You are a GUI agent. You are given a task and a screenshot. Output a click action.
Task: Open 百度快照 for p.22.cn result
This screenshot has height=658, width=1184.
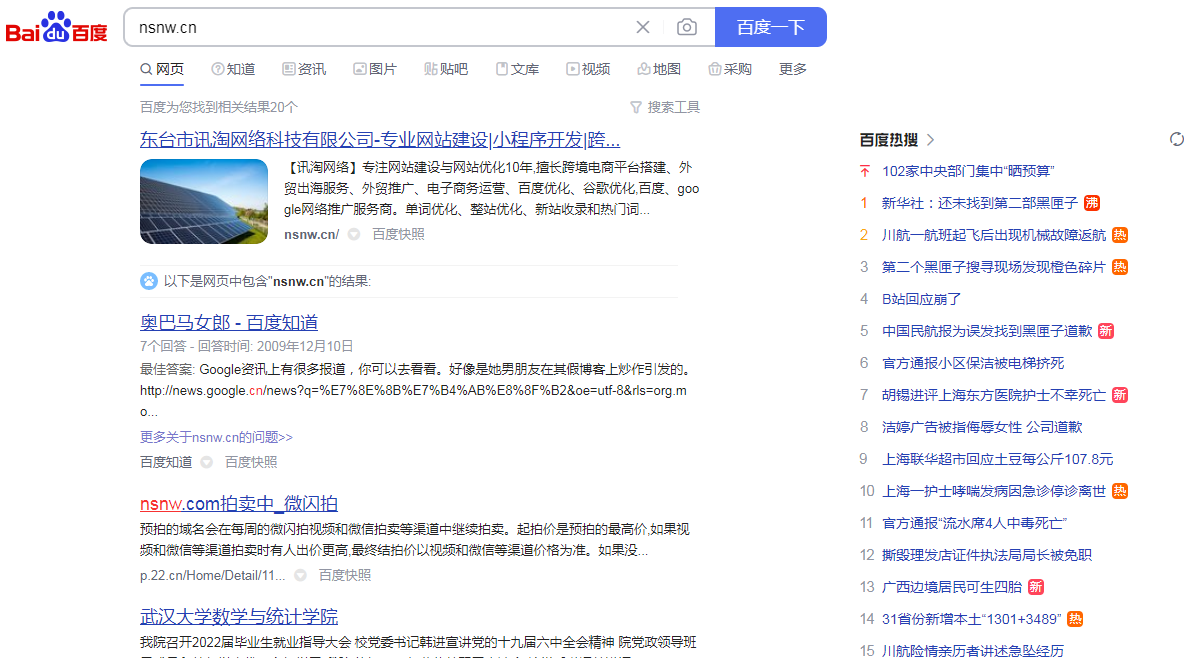click(344, 576)
